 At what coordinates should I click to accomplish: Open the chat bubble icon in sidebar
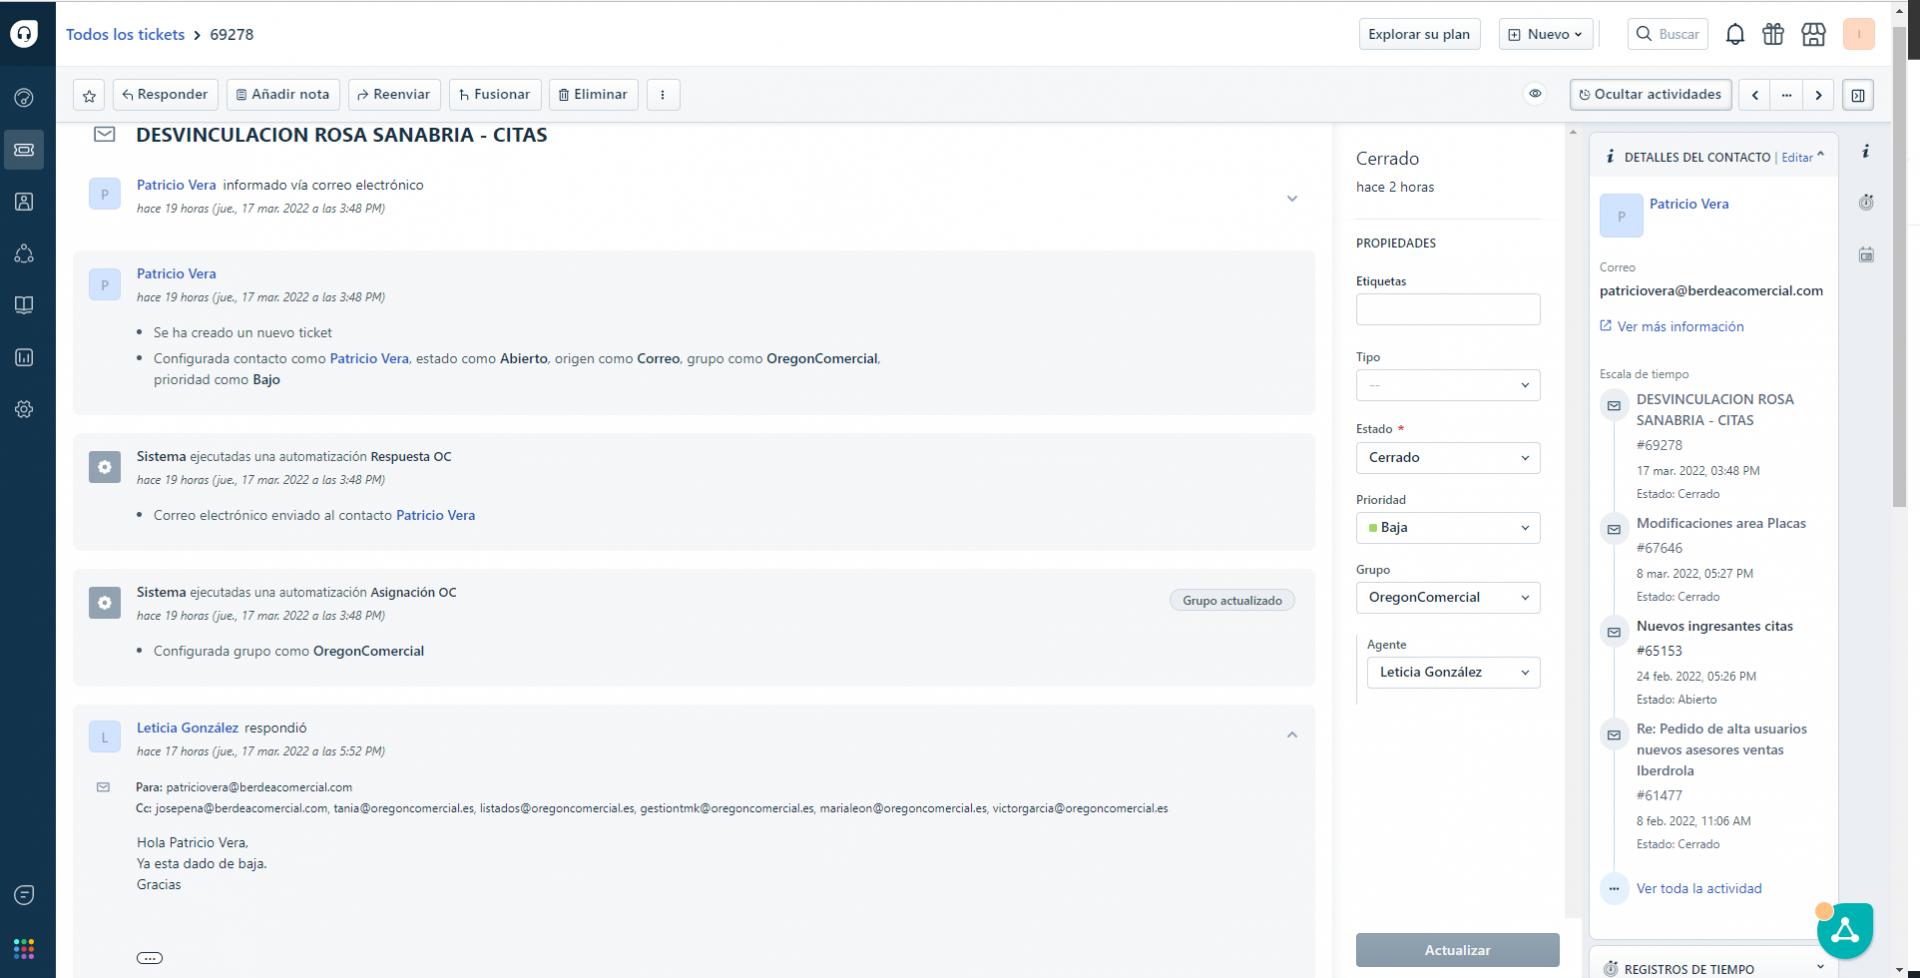tap(24, 895)
